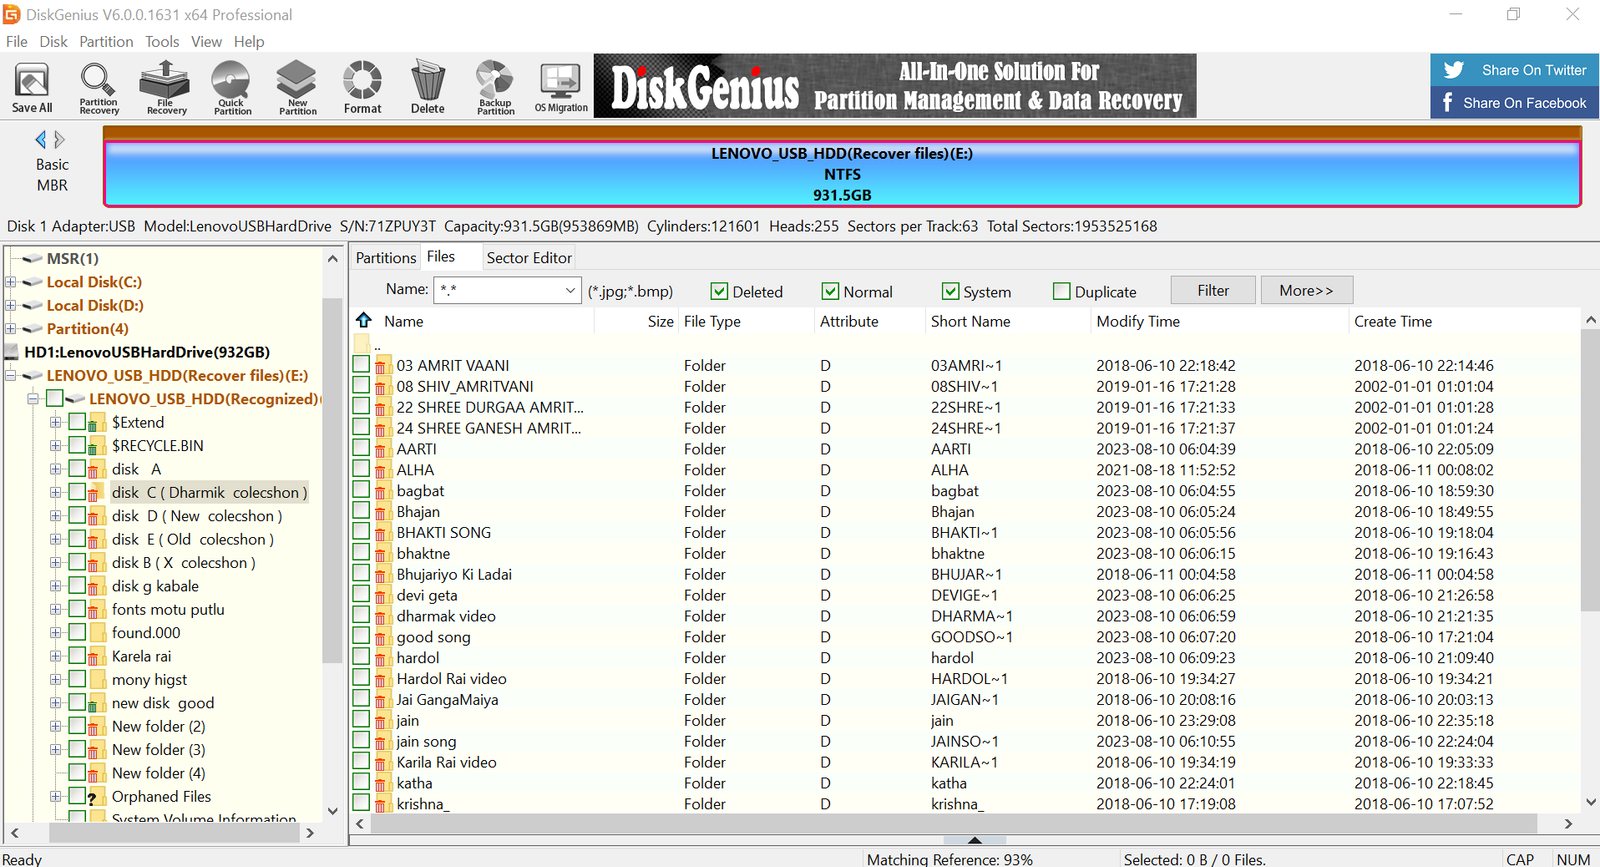
Task: Uncheck the Deleted files filter checkbox
Action: pyautogui.click(x=719, y=291)
